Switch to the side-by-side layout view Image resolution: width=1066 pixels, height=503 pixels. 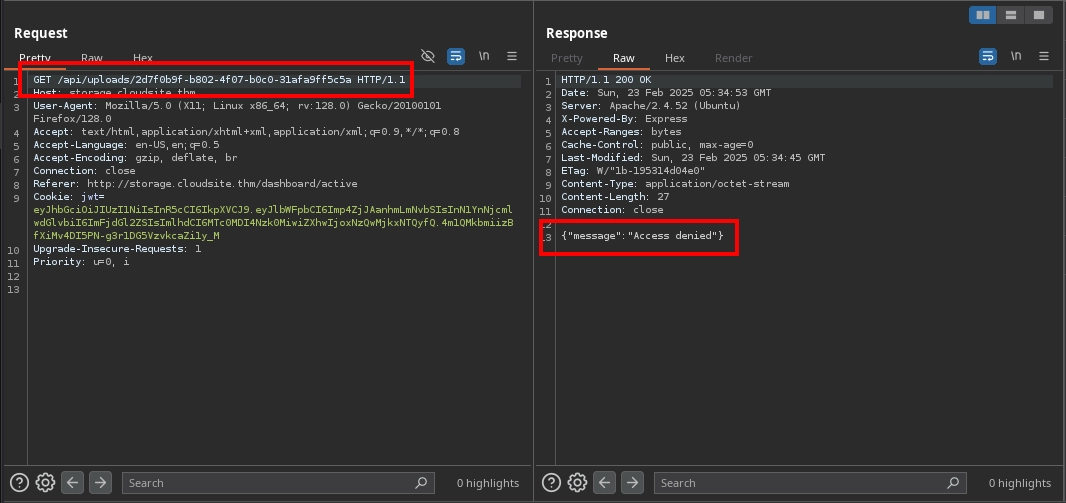(983, 15)
